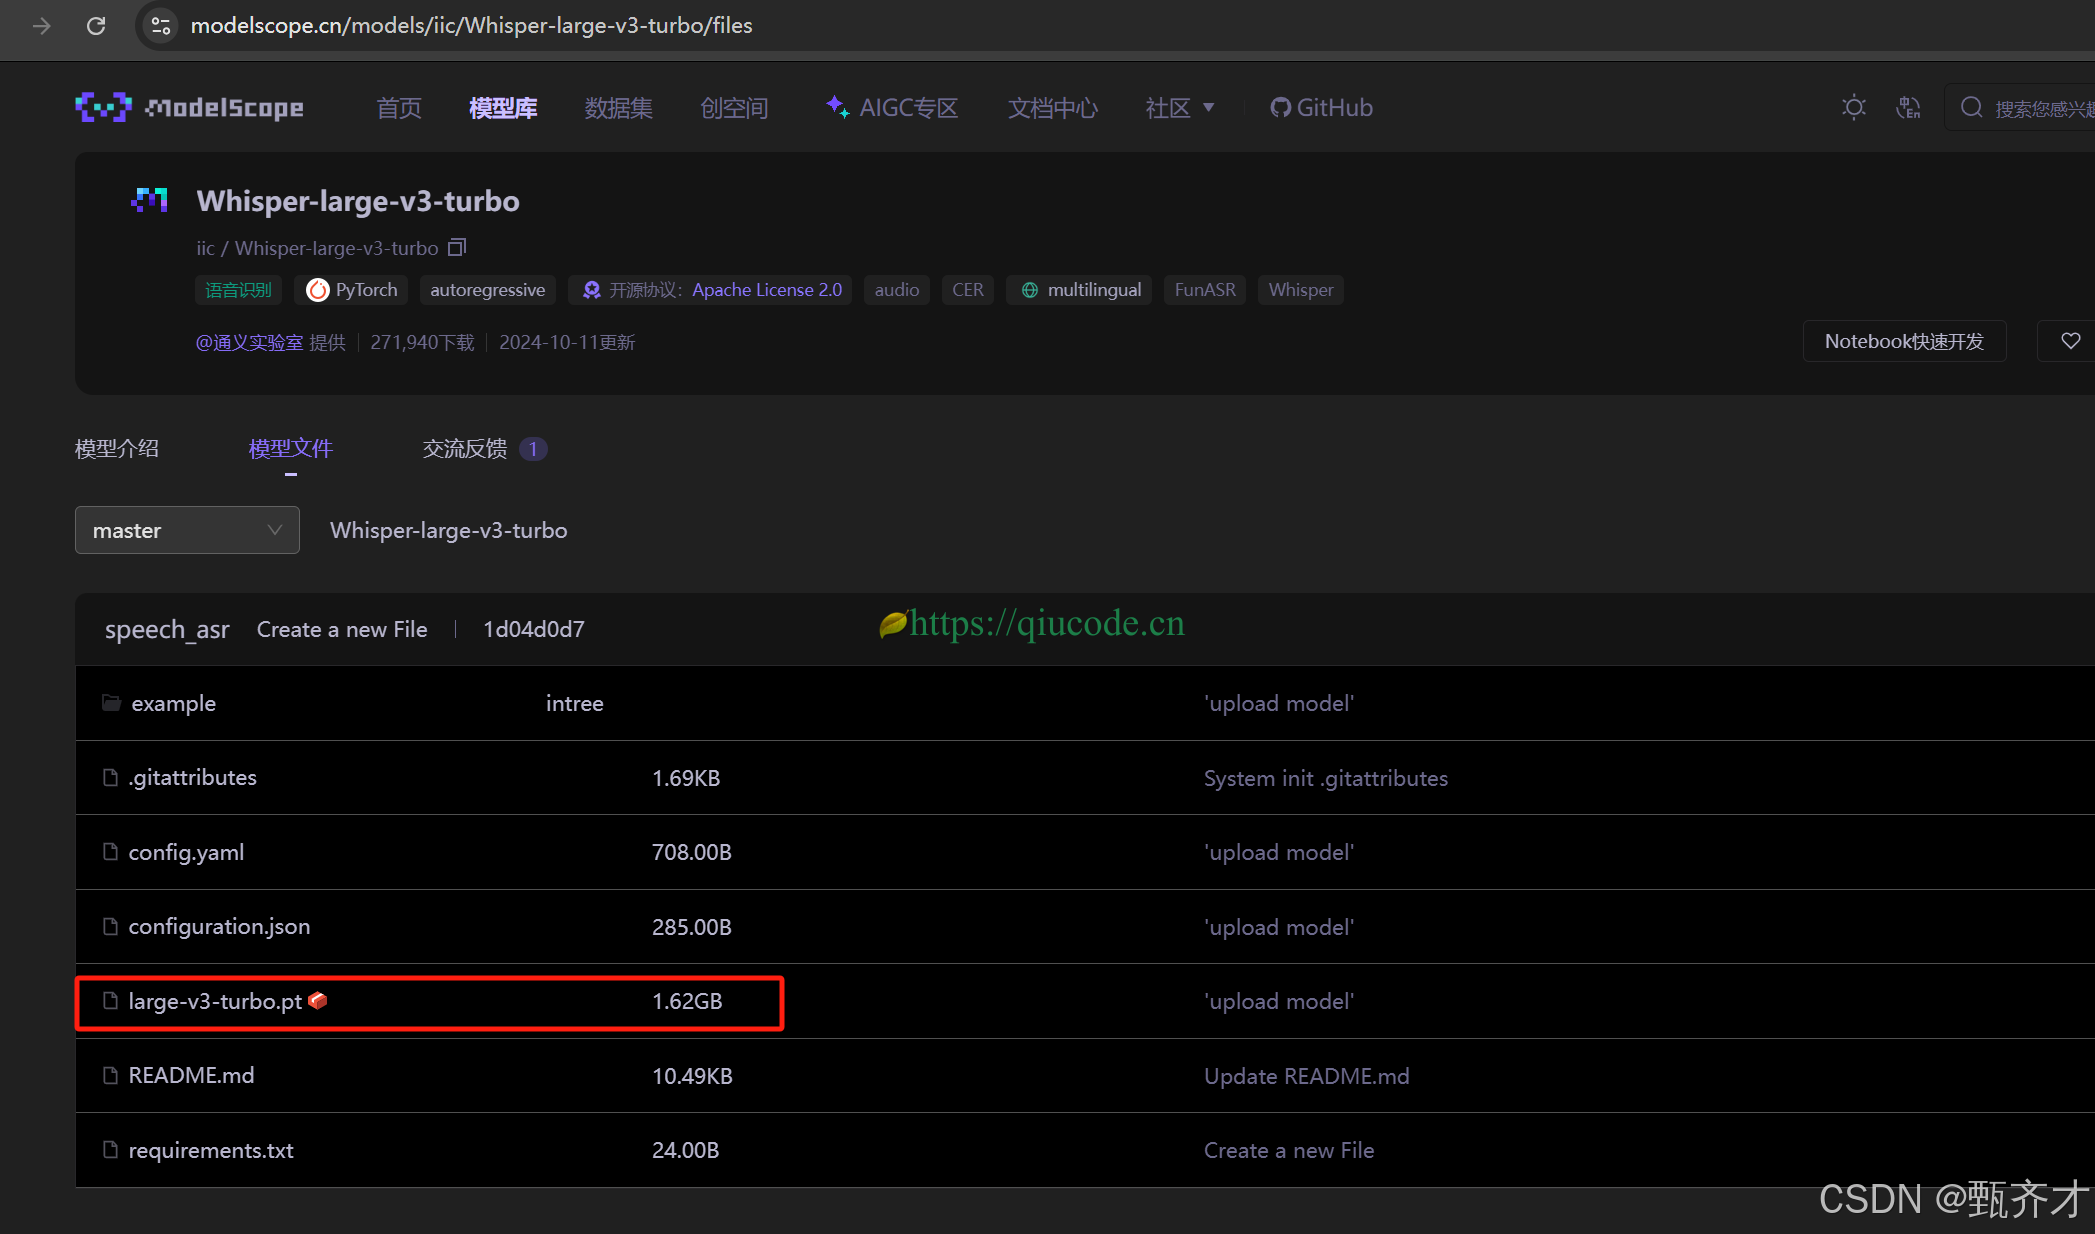Screen dimensions: 2095x1234
Task: Click commit hash 1d04d0d7
Action: pos(534,629)
